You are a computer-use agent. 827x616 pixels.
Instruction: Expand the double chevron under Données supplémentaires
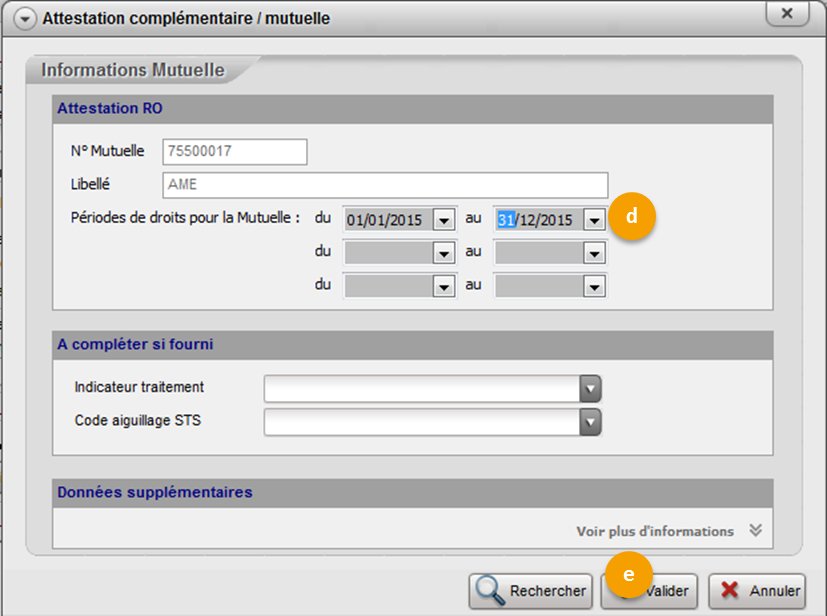coord(755,531)
